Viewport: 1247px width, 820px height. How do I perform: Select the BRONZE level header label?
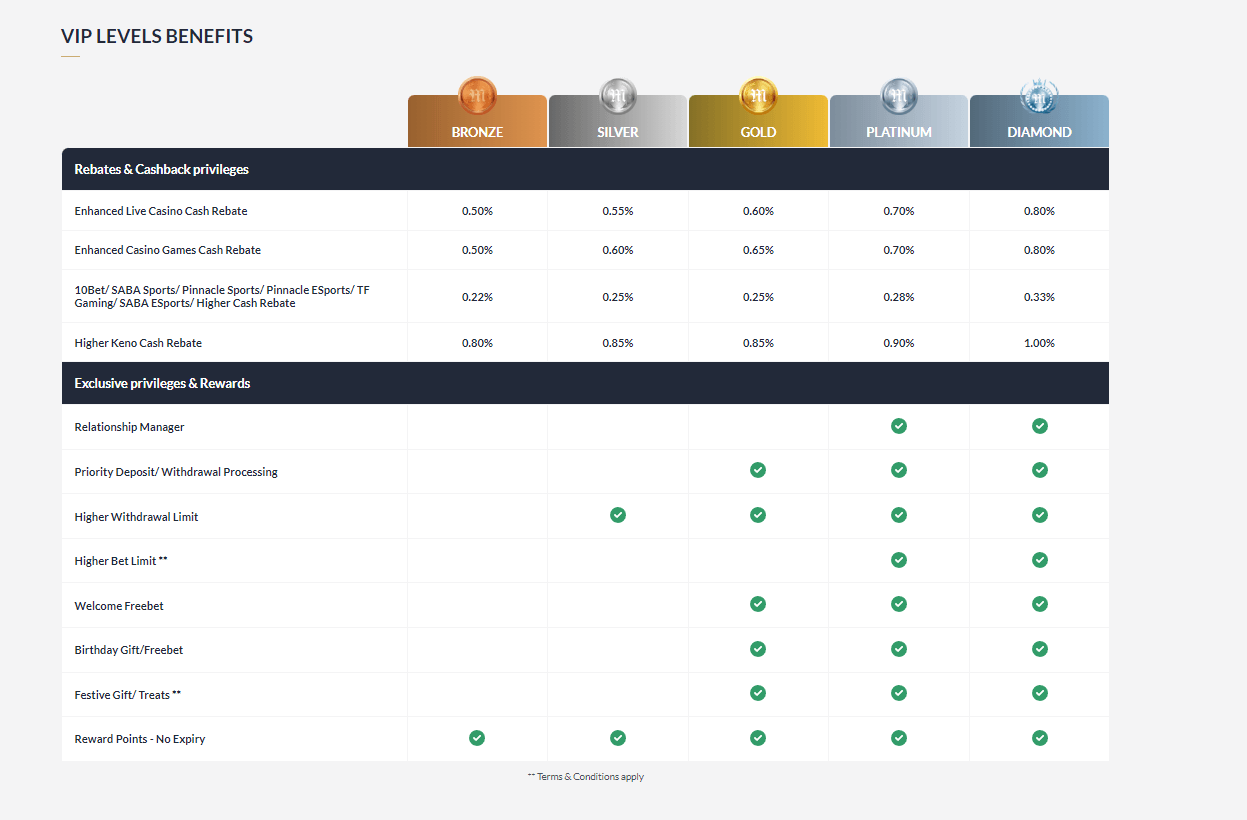click(x=477, y=132)
